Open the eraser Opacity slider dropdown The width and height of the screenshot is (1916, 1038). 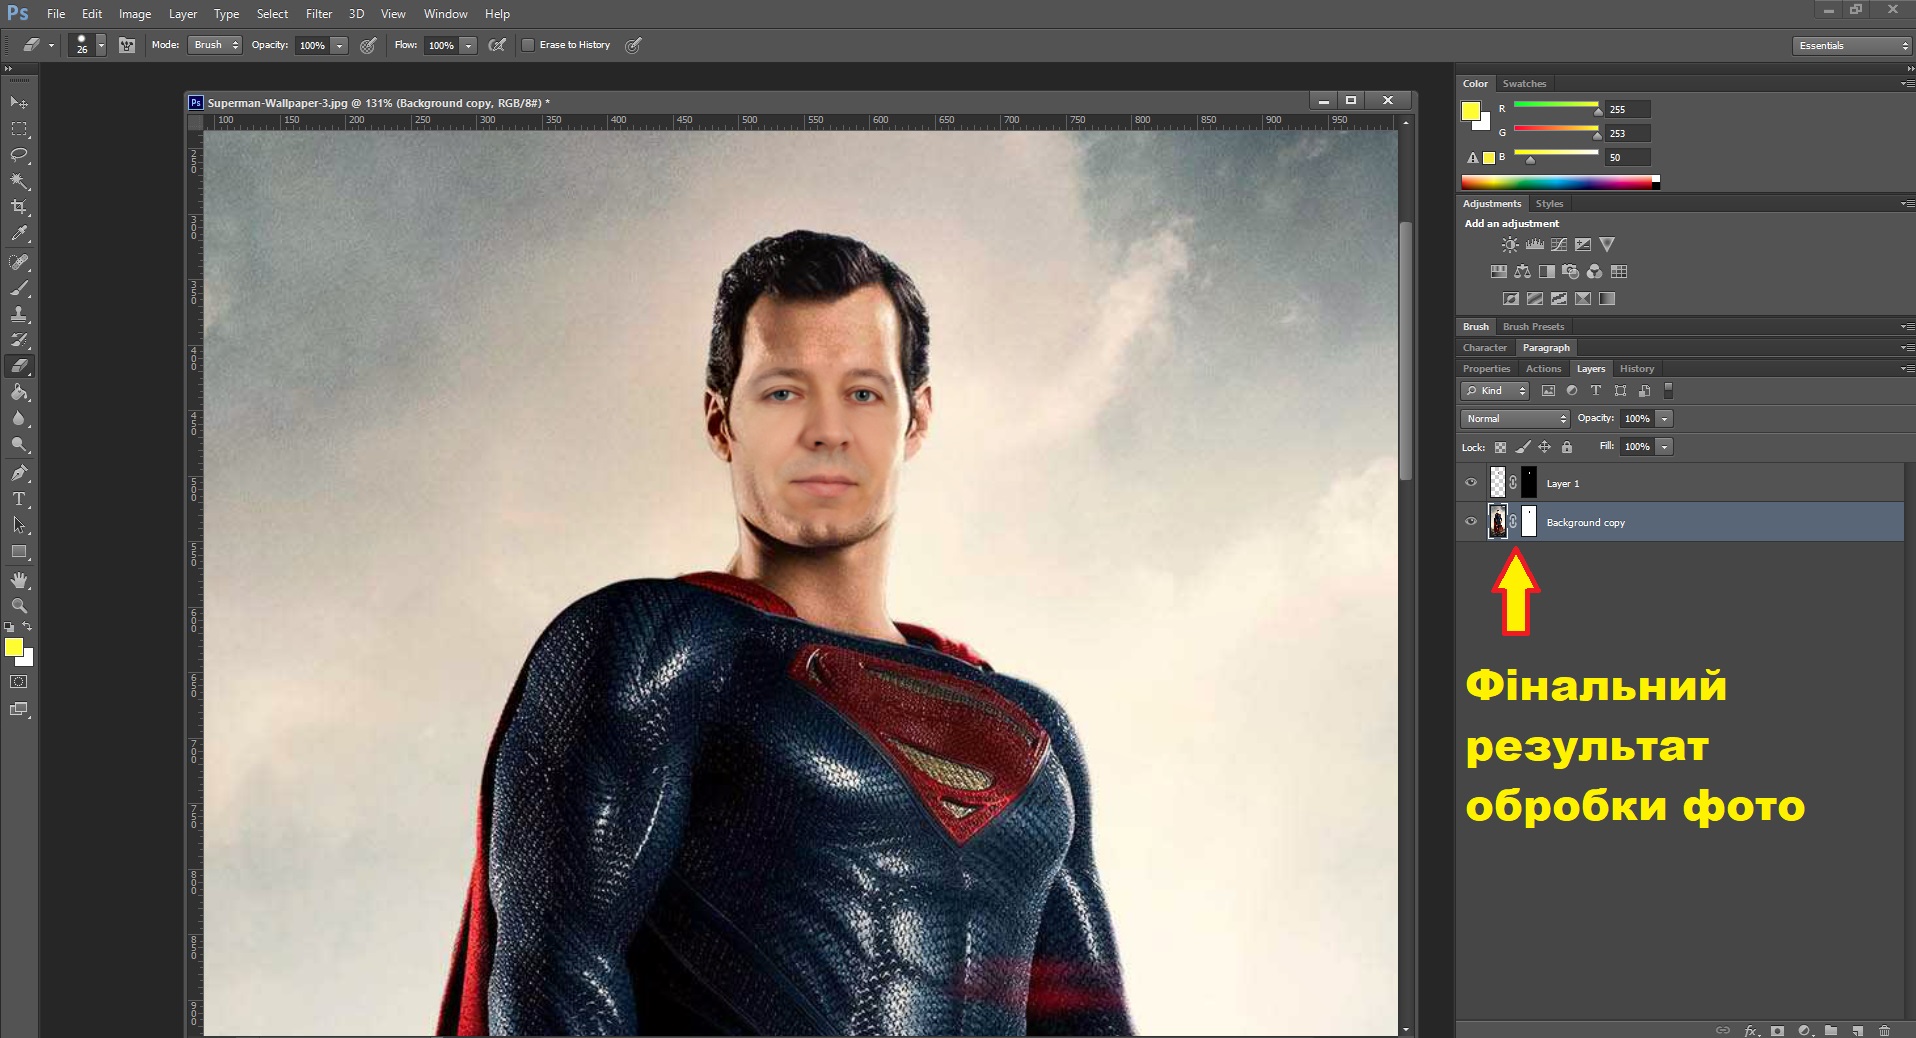pos(339,45)
